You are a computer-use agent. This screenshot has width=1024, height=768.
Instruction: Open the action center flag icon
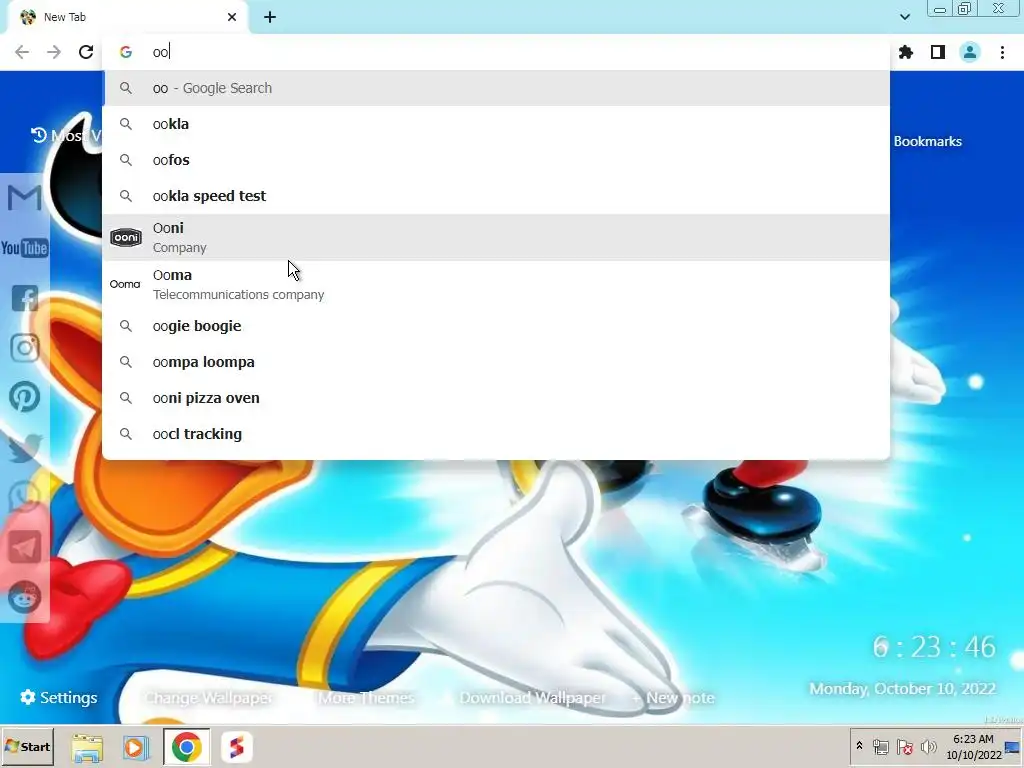click(904, 746)
